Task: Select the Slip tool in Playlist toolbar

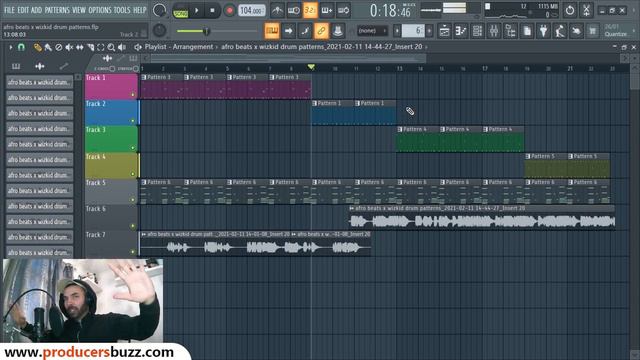Action: (x=80, y=47)
